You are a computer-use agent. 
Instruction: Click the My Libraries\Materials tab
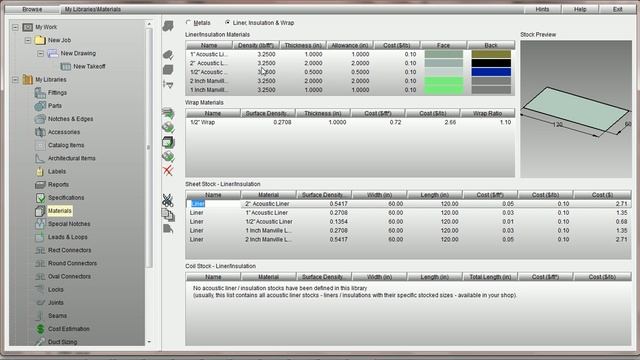tap(93, 9)
